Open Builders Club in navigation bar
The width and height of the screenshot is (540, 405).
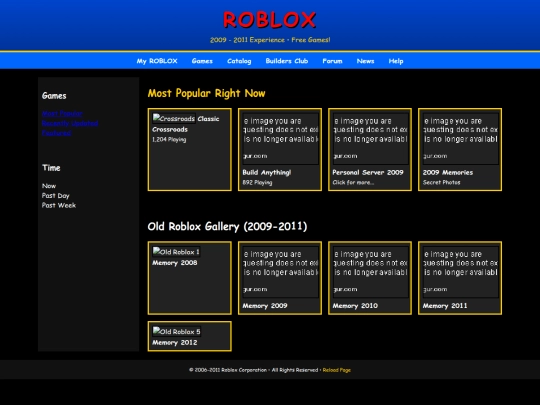pos(287,61)
